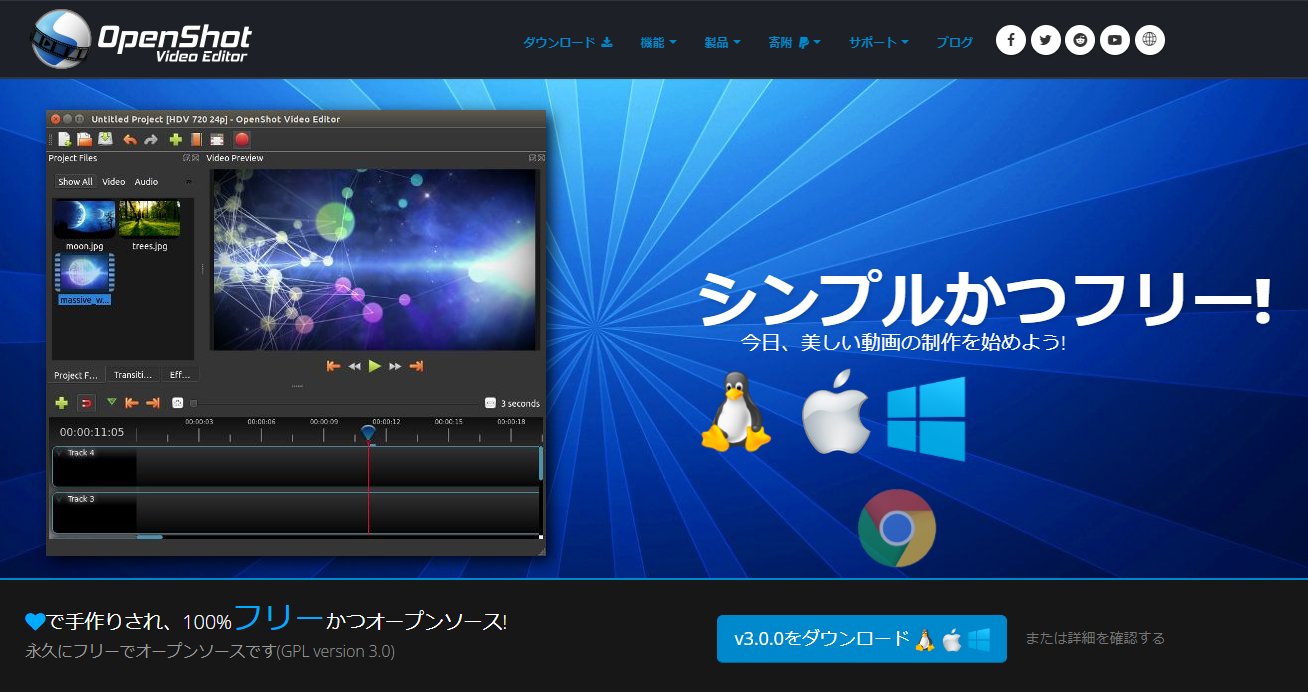Jump to End in preview controls

(416, 366)
